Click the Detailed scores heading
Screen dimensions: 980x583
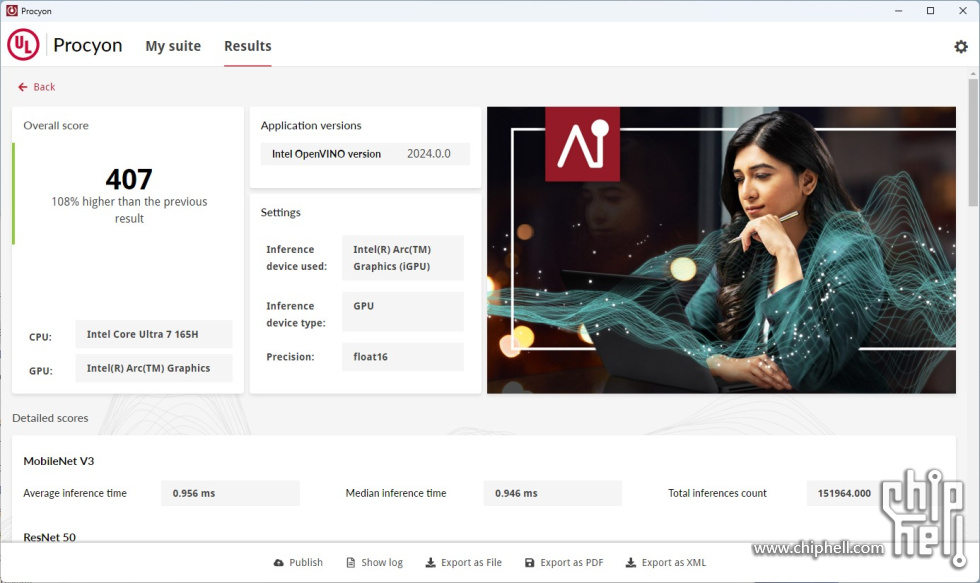pos(50,418)
